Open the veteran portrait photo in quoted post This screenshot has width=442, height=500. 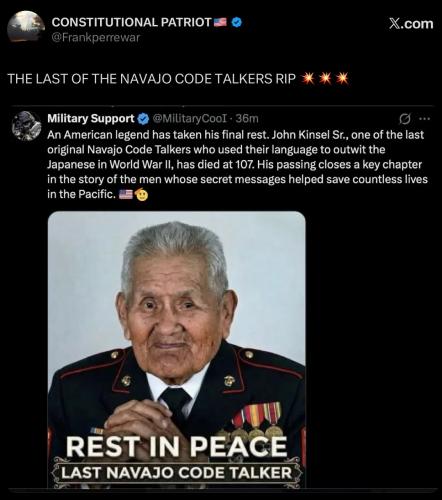[x=177, y=349]
